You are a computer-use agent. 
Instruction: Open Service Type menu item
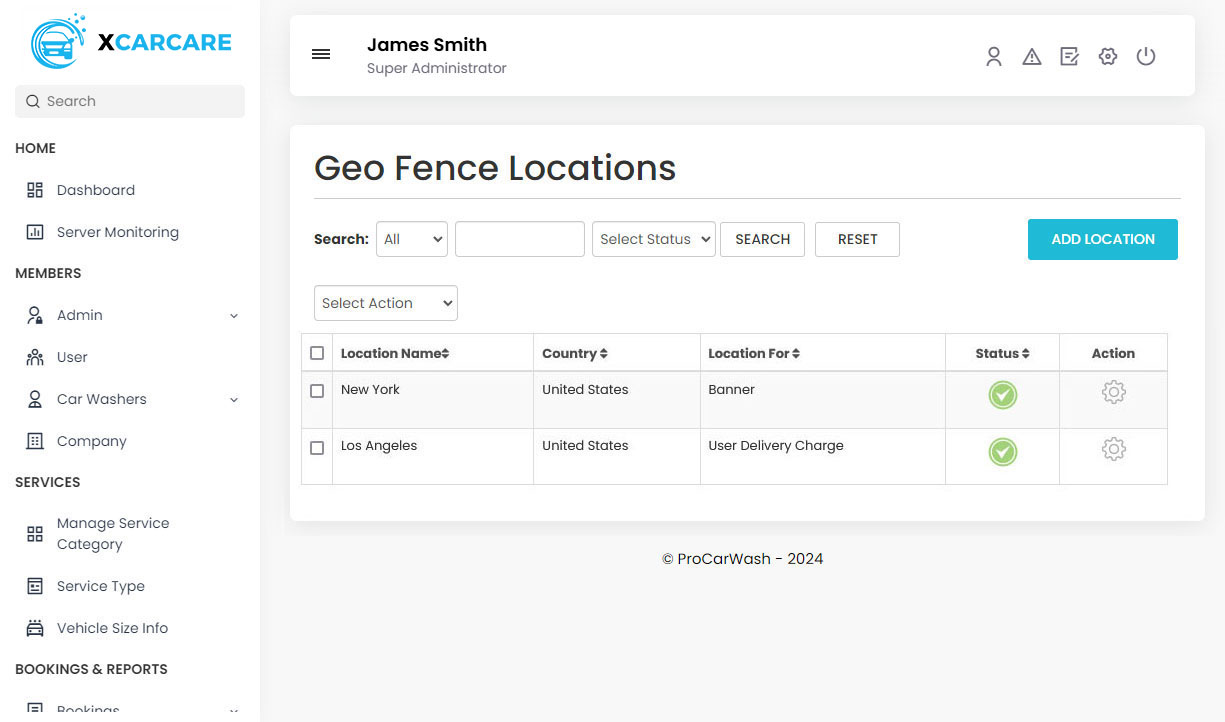point(101,586)
